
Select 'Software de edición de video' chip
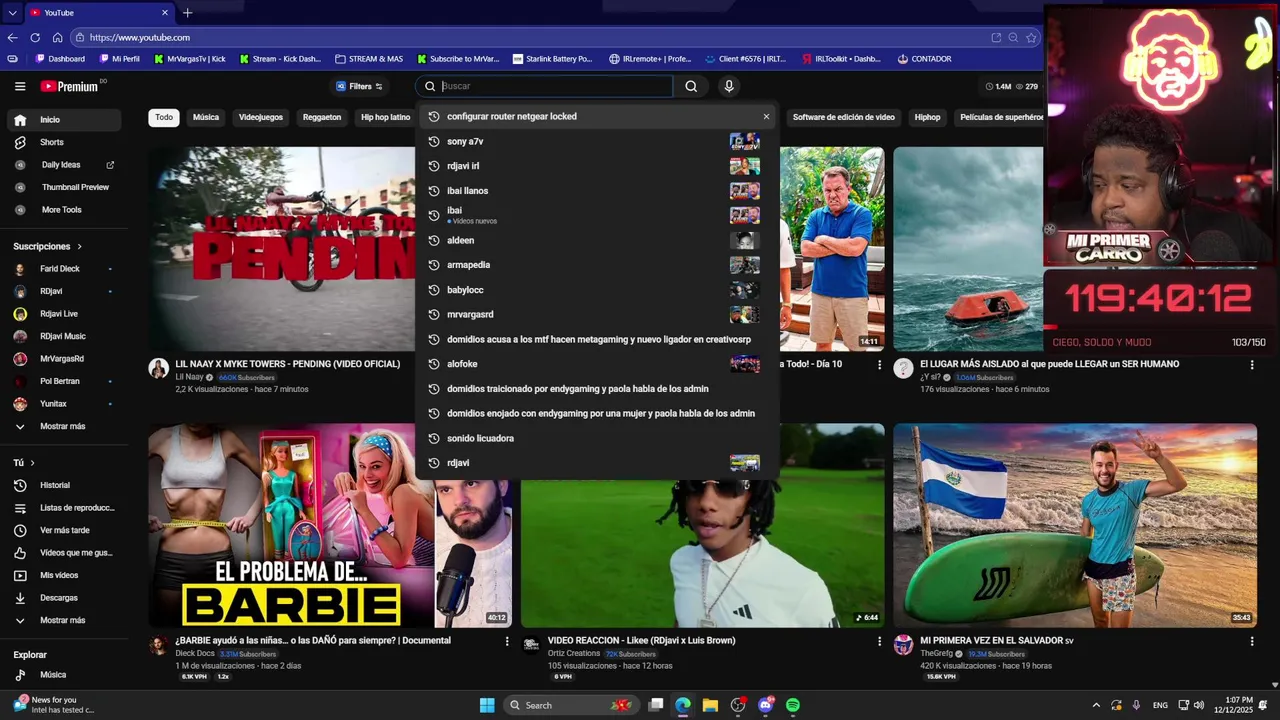[x=843, y=118]
